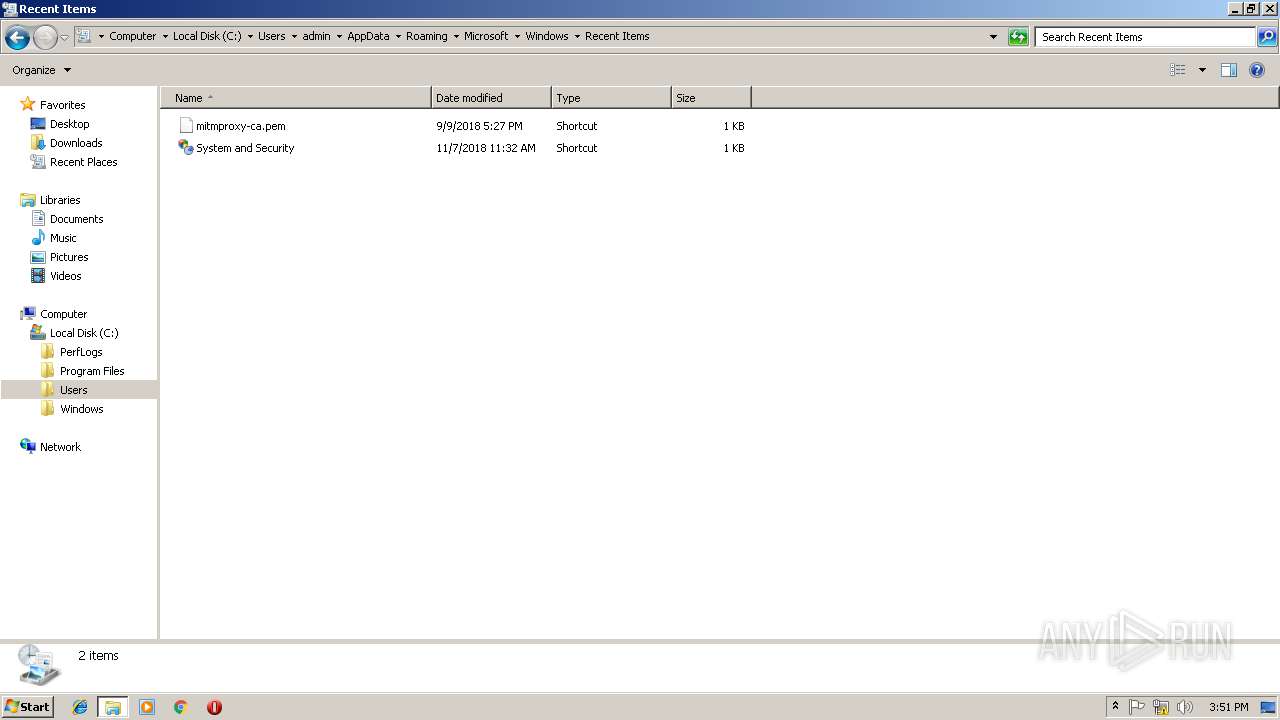Click AppData in the address breadcrumb
The height and width of the screenshot is (720, 1280).
pyautogui.click(x=368, y=36)
